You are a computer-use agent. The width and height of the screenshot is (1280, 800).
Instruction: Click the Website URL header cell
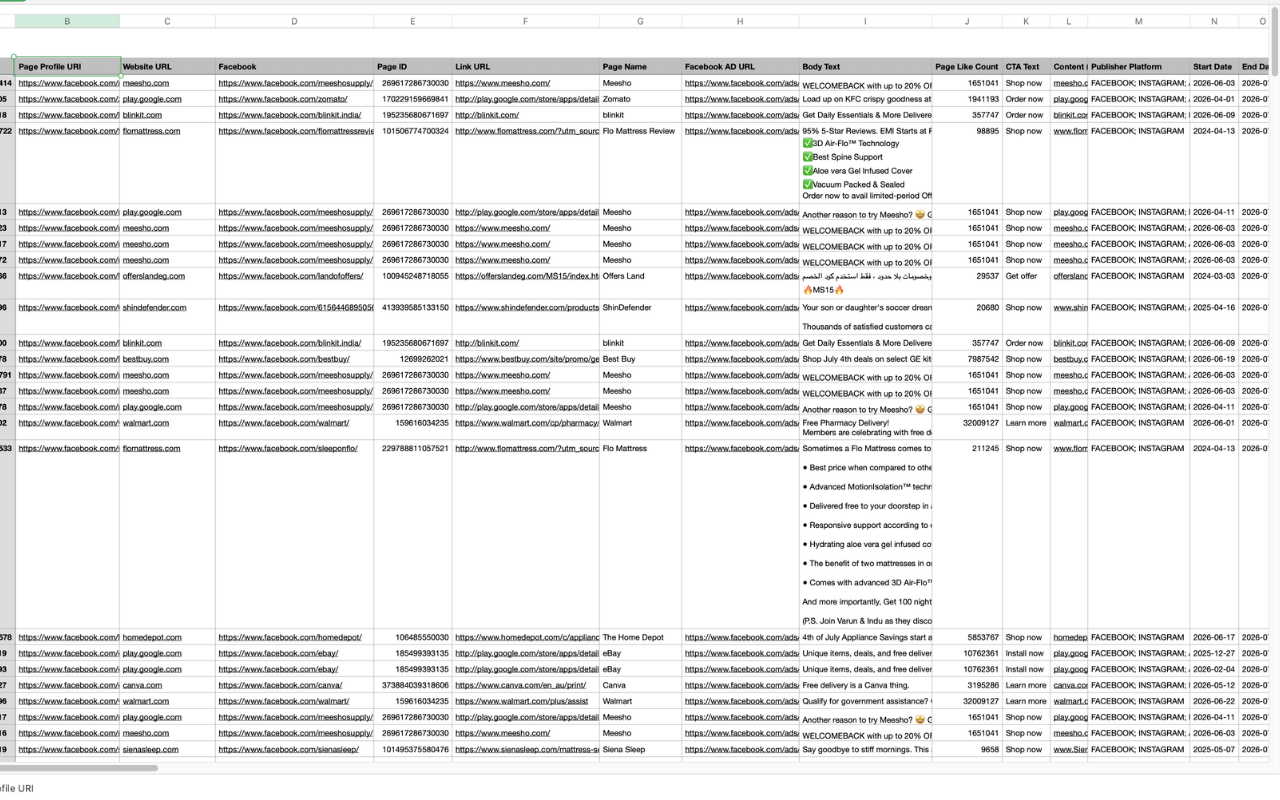(x=167, y=67)
